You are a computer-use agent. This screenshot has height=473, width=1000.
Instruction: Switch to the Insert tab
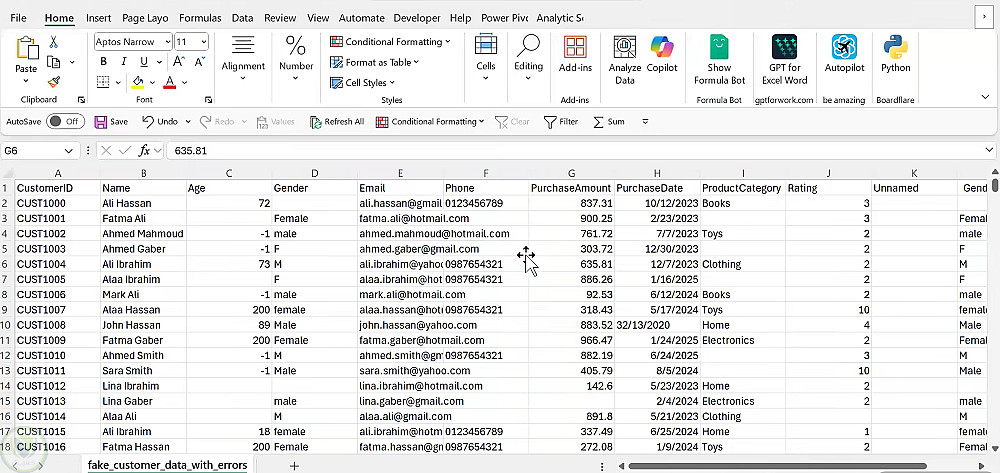[x=98, y=18]
